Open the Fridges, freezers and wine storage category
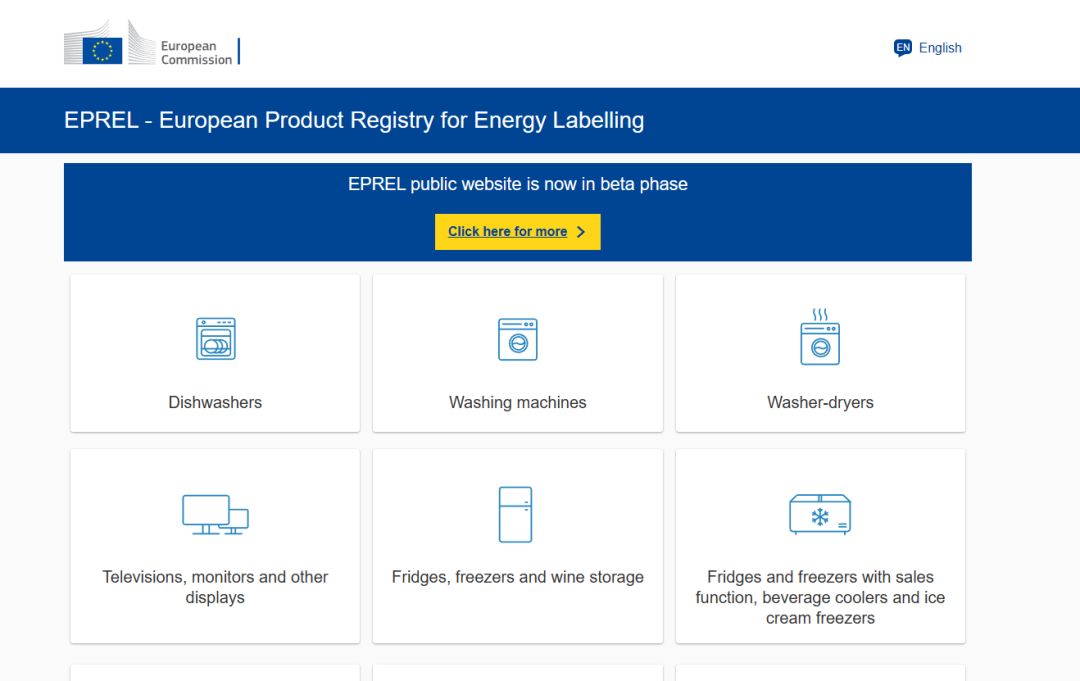The width and height of the screenshot is (1080, 681). click(x=517, y=546)
